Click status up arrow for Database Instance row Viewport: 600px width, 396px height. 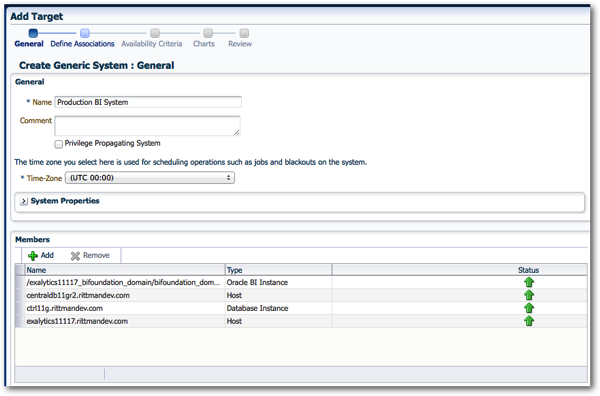pyautogui.click(x=529, y=308)
